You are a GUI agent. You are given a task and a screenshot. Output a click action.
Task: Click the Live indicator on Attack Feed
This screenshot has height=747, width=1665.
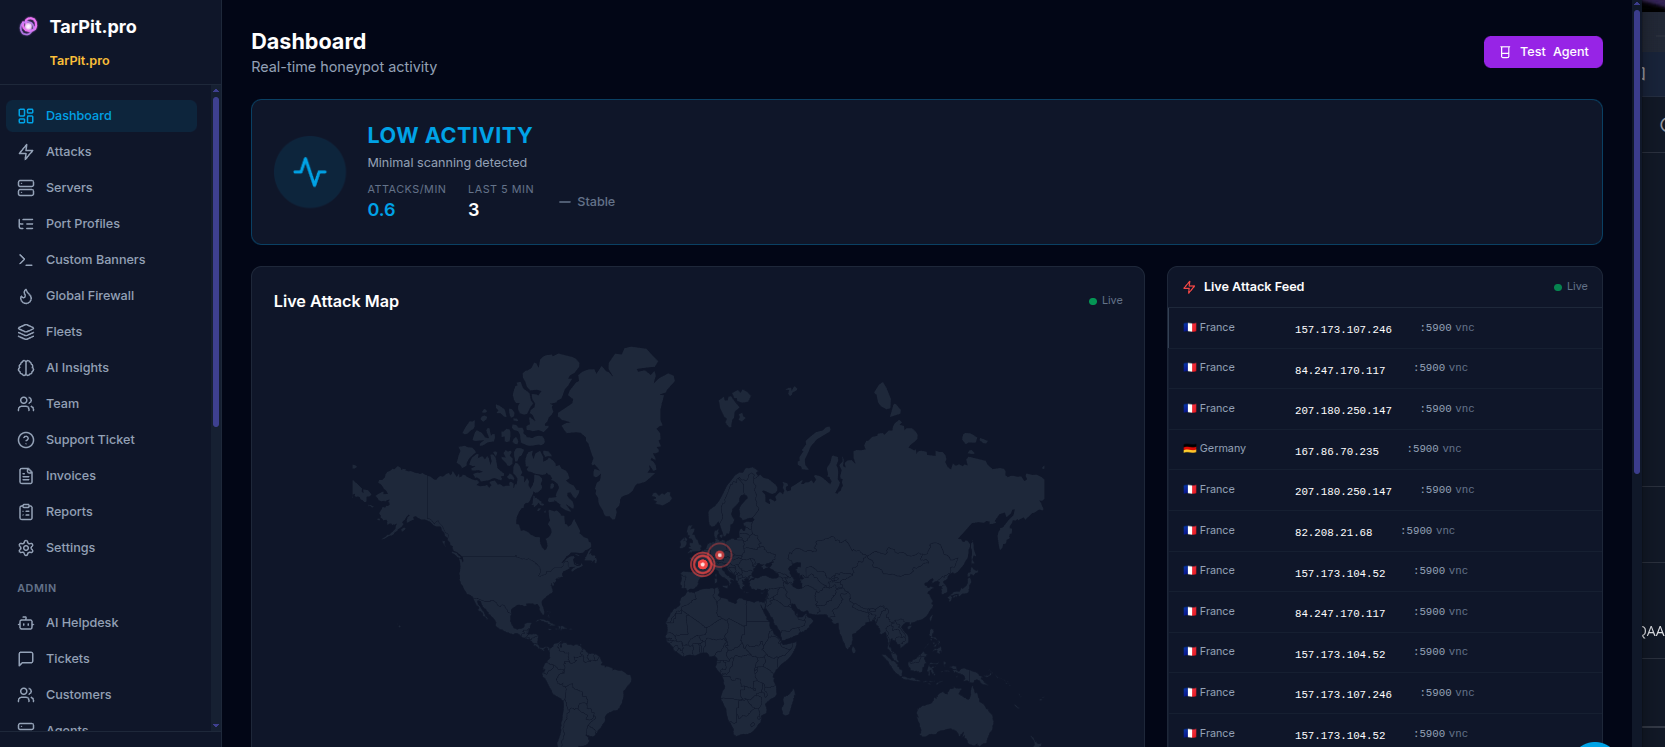coord(1571,287)
